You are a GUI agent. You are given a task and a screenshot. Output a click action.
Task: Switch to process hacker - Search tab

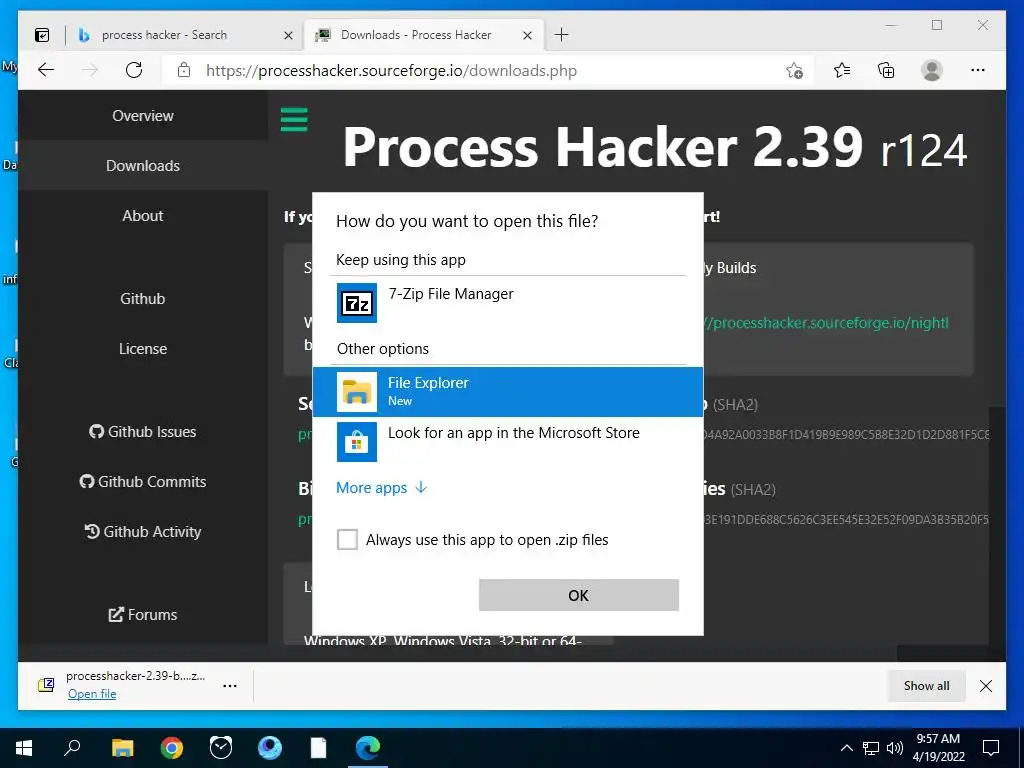pyautogui.click(x=184, y=35)
